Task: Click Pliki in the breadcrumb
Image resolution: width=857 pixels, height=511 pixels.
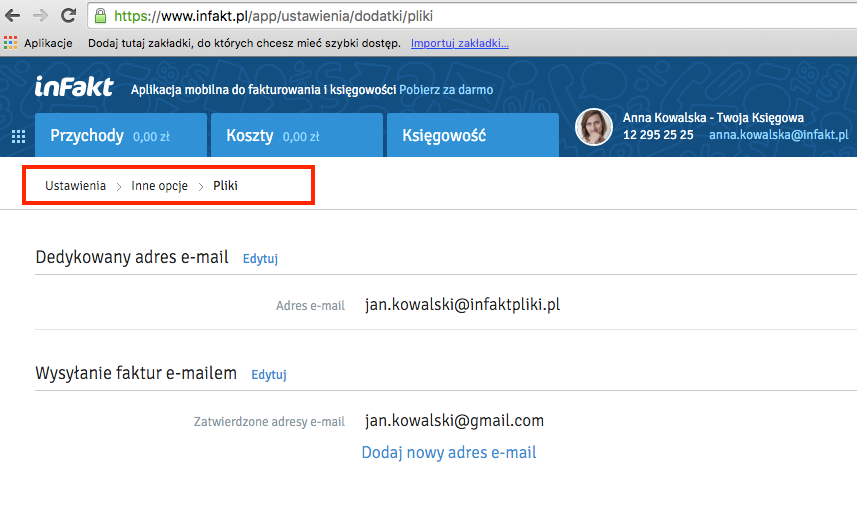Action: coord(225,186)
